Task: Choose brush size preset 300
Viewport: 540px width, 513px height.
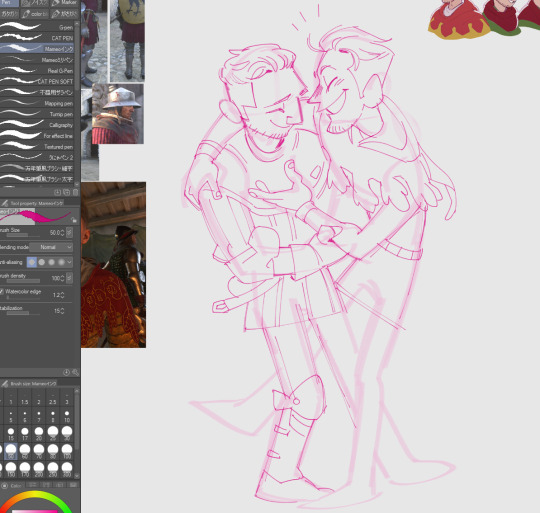Action: pos(67,470)
